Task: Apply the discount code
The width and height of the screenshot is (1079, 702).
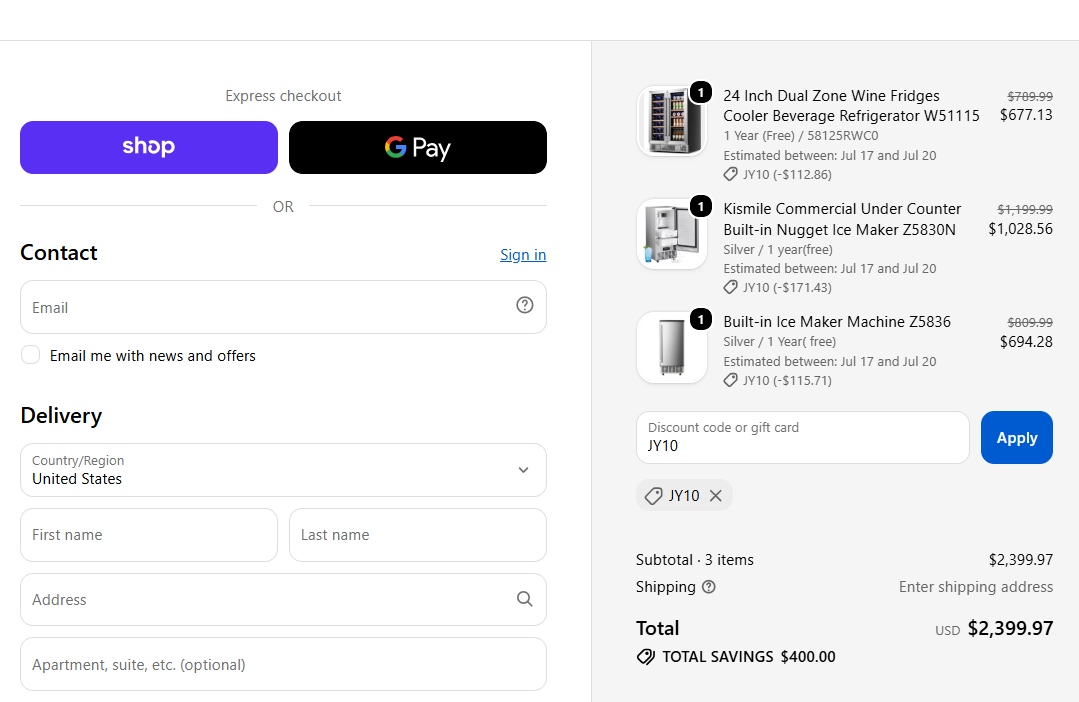Action: [x=1016, y=438]
